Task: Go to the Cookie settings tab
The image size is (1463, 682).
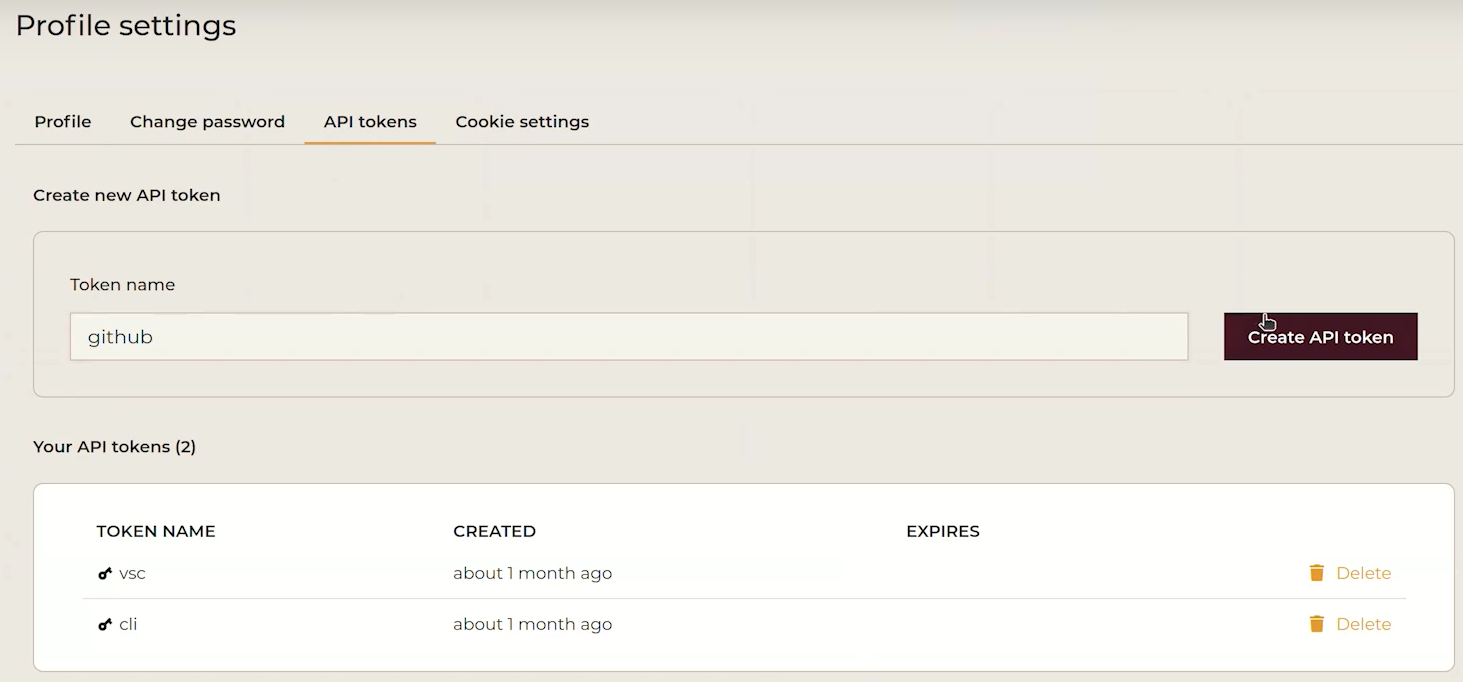Action: [522, 122]
